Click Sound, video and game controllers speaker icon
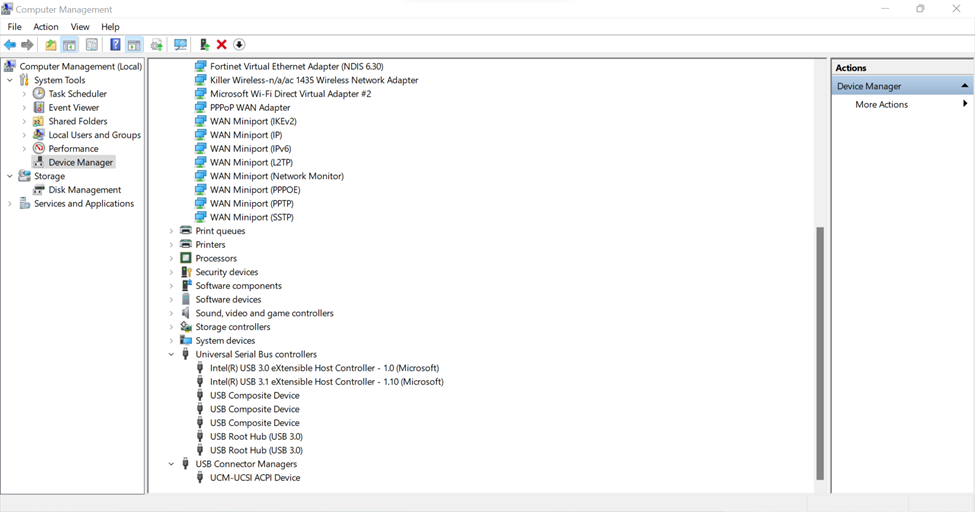The image size is (975, 512). (x=185, y=313)
